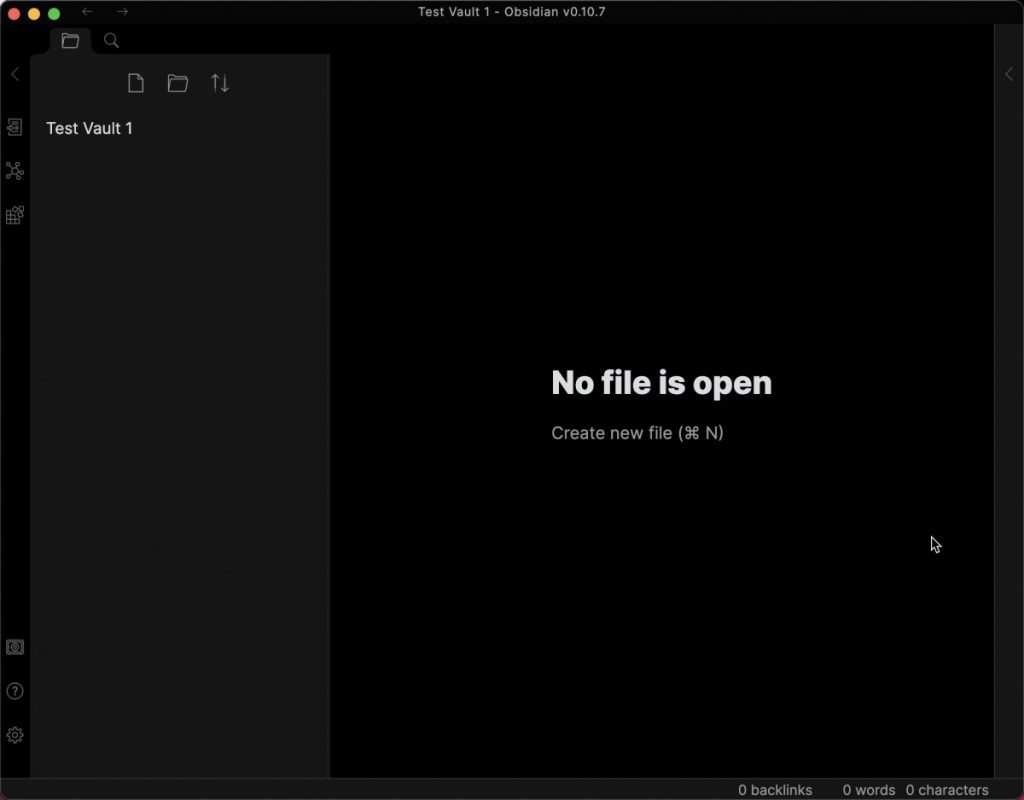Open the File explorer tab
Viewport: 1024px width, 800px height.
(70, 40)
